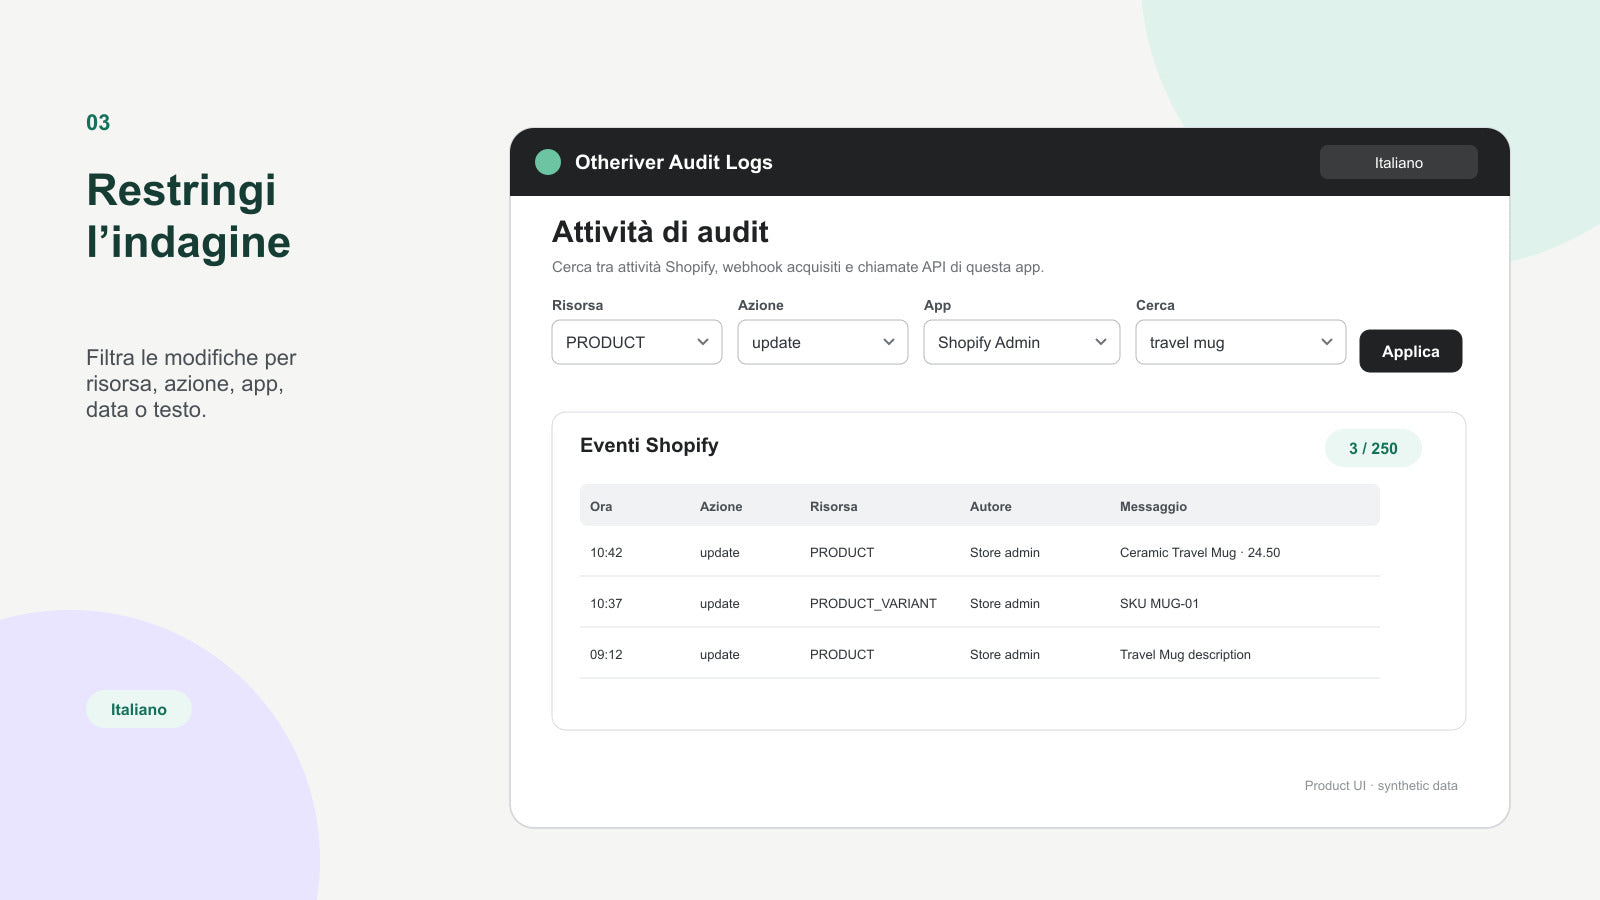Click the PRODUCT_VARIANT resource cell
Image resolution: width=1600 pixels, height=900 pixels.
tap(873, 603)
